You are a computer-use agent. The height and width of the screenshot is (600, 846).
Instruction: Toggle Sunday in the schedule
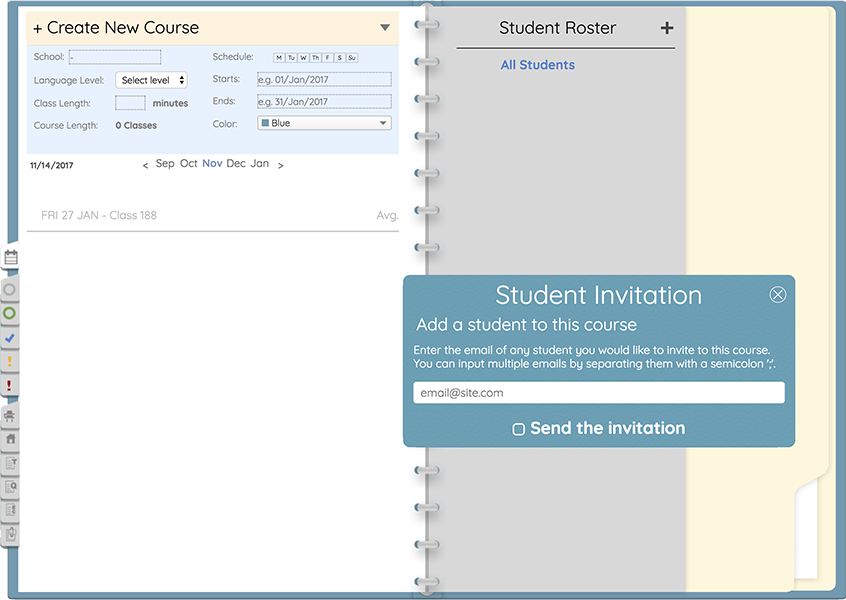tap(352, 57)
